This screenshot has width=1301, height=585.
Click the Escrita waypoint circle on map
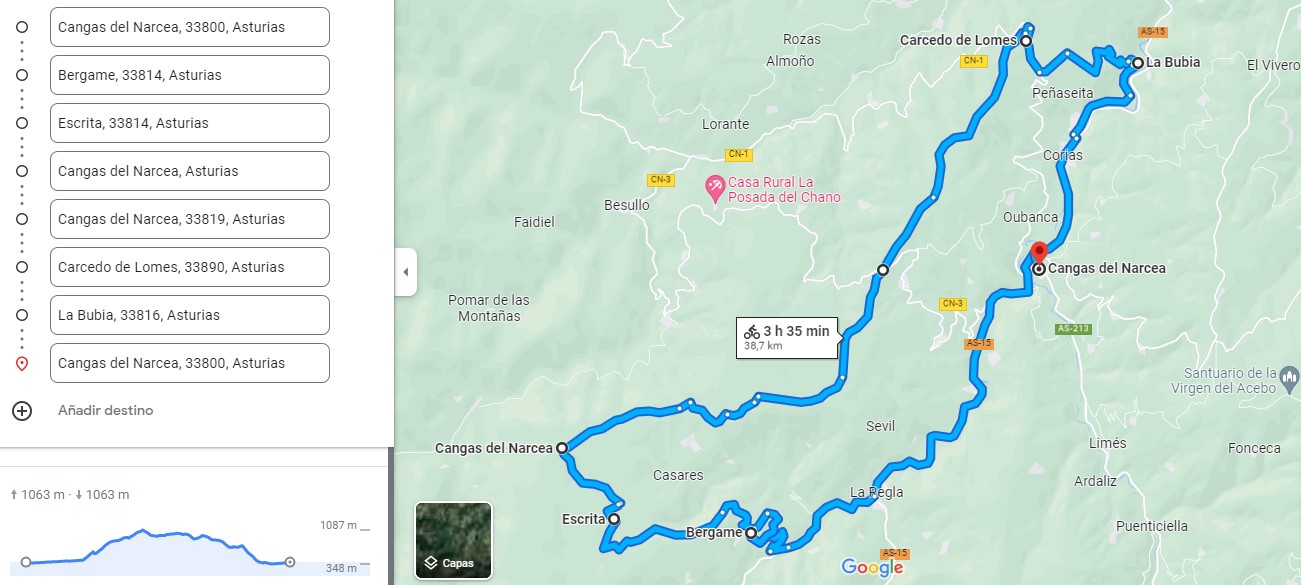[614, 519]
